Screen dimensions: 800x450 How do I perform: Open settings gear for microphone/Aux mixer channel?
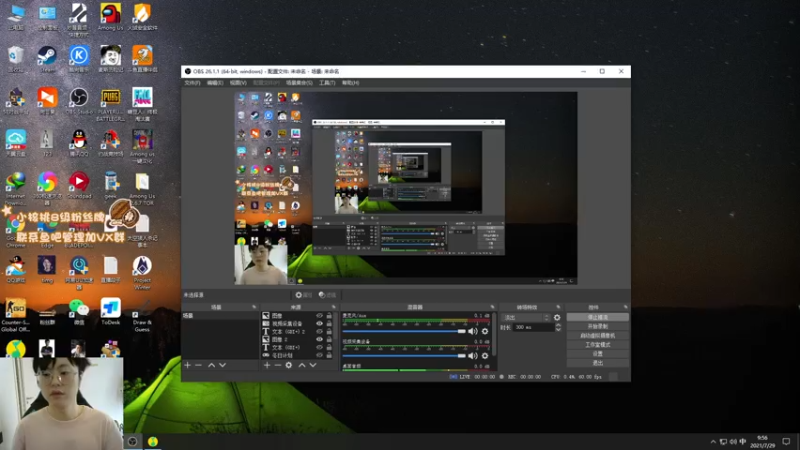pos(485,331)
